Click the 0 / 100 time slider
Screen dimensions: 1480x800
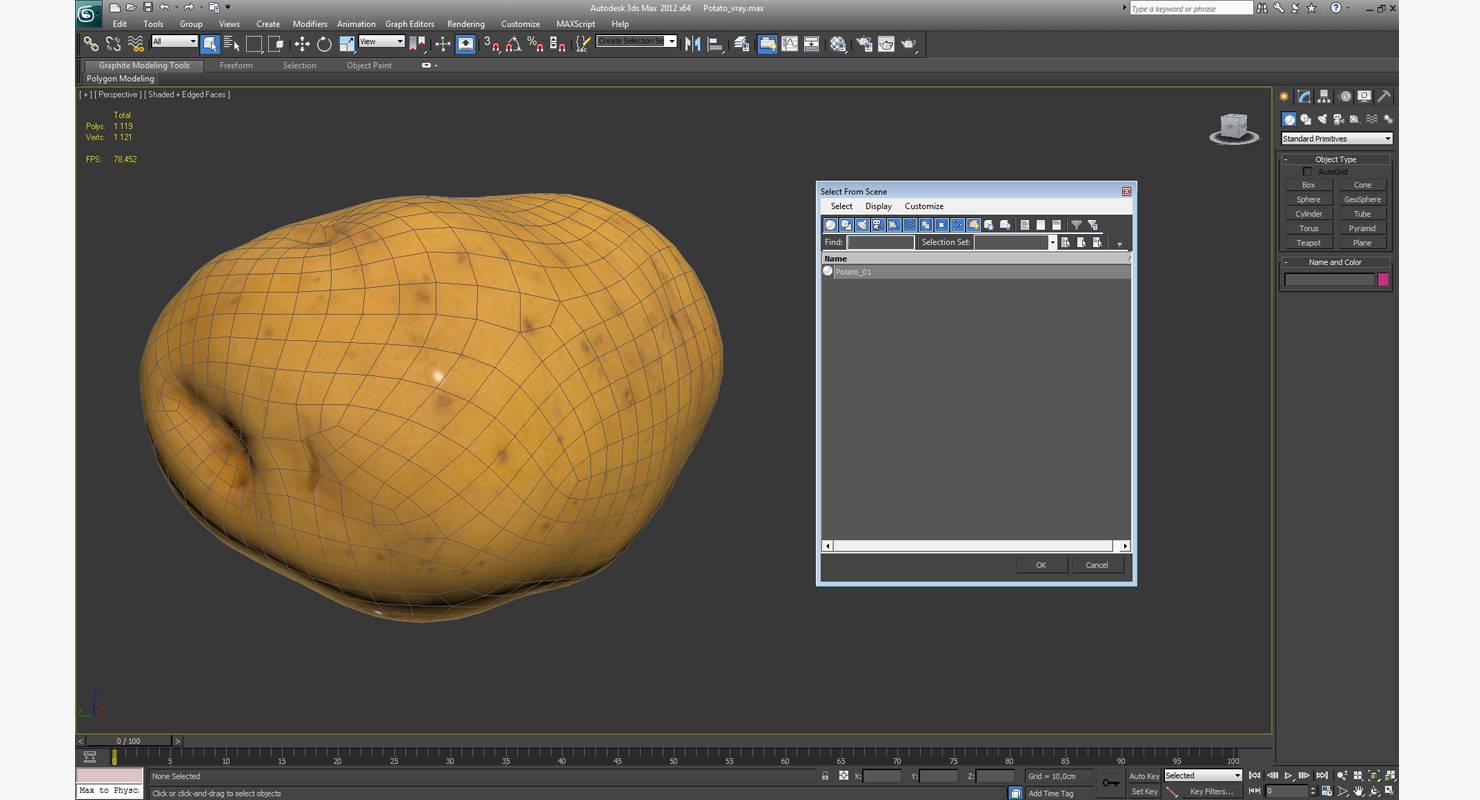[x=129, y=741]
